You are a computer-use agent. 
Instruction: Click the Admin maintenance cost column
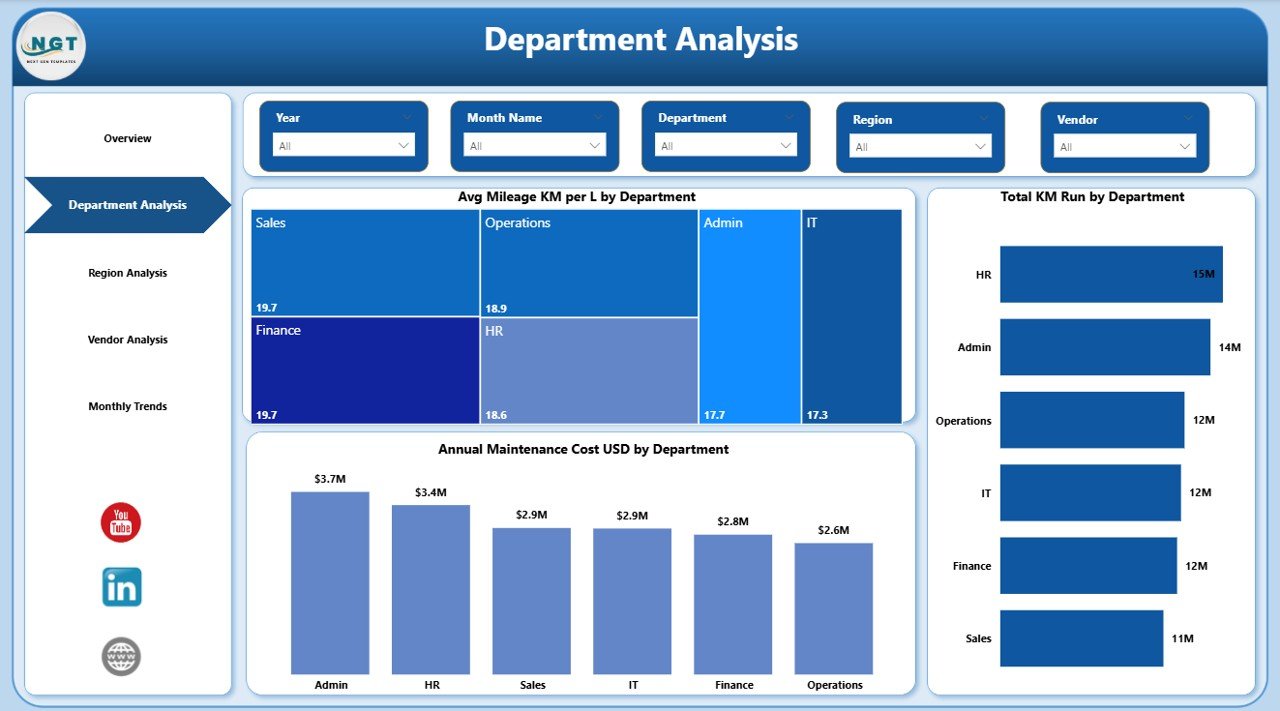[x=330, y=580]
